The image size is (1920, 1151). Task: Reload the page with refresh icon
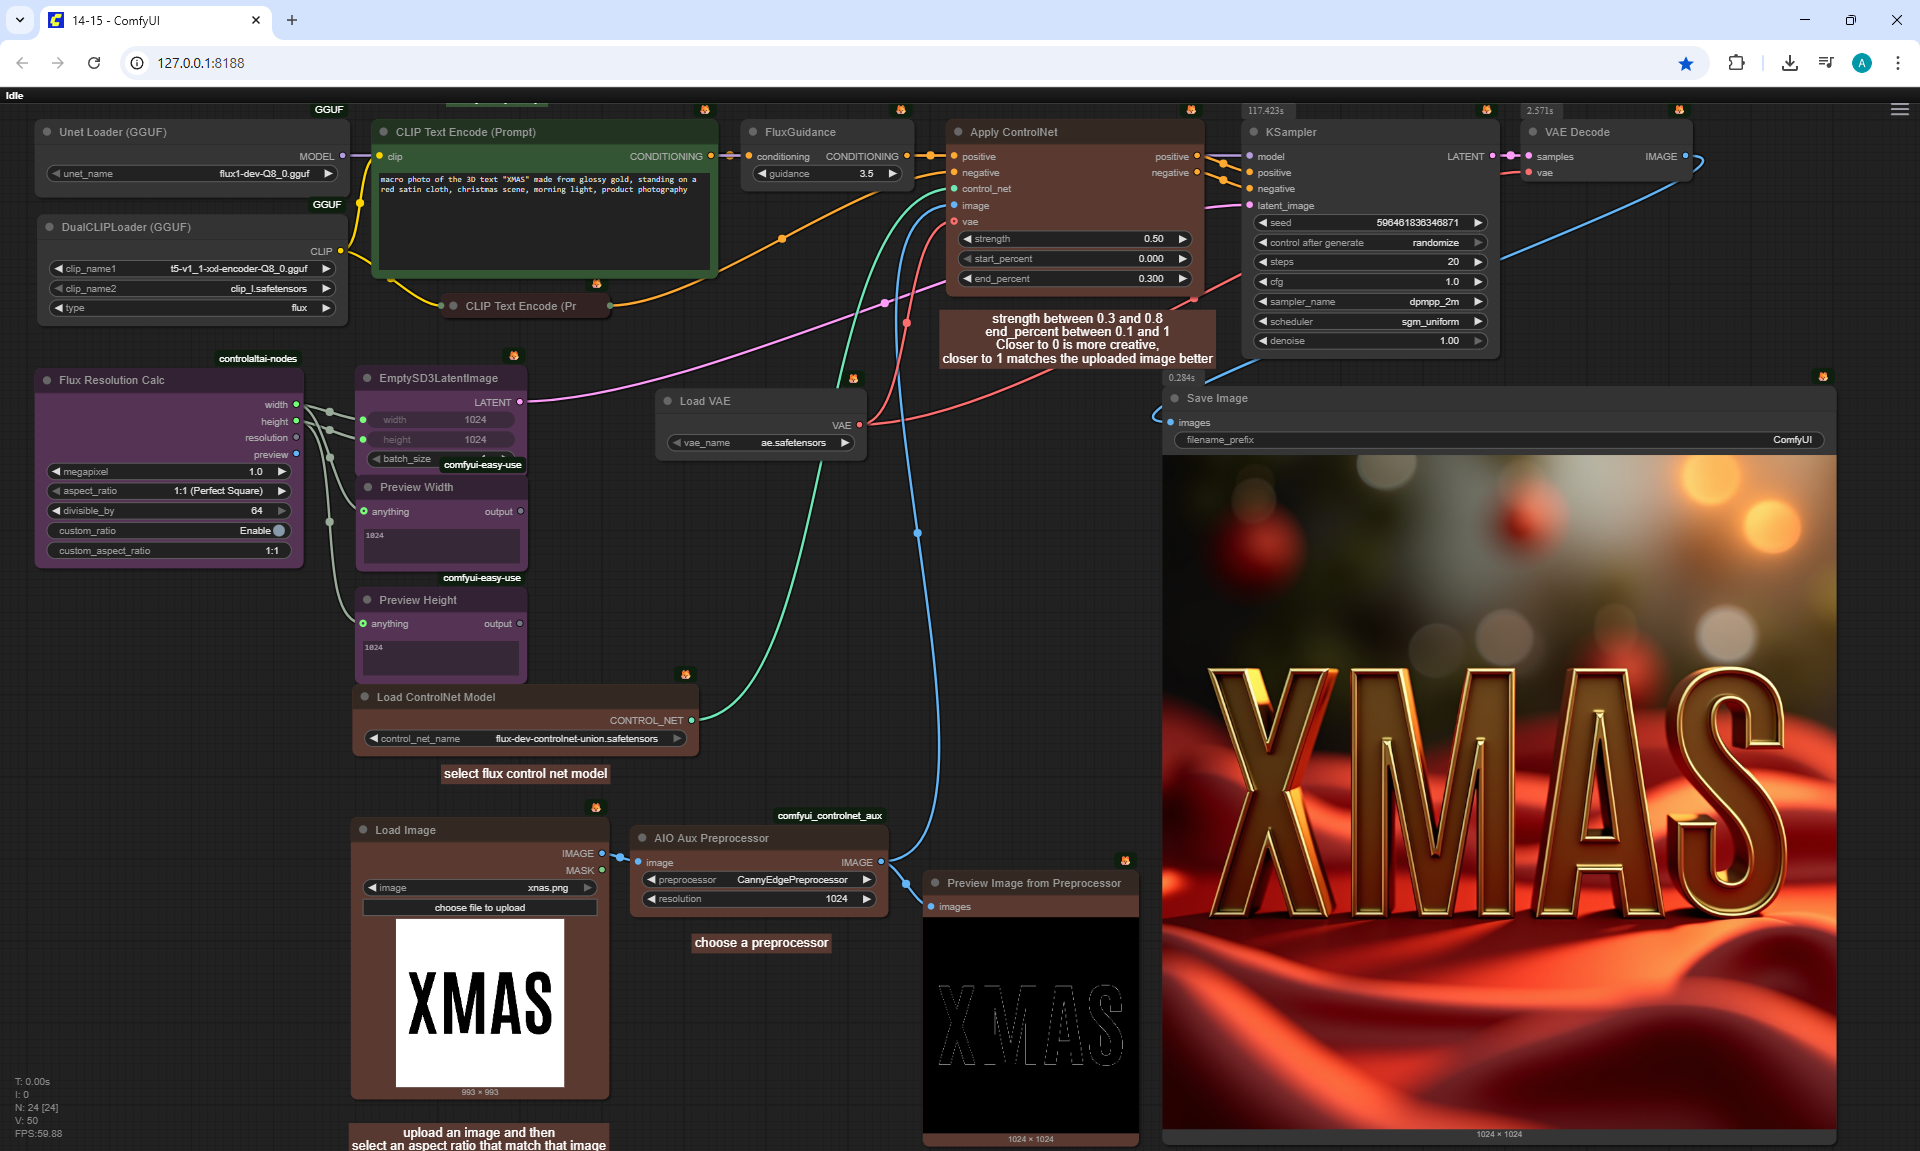[x=94, y=63]
